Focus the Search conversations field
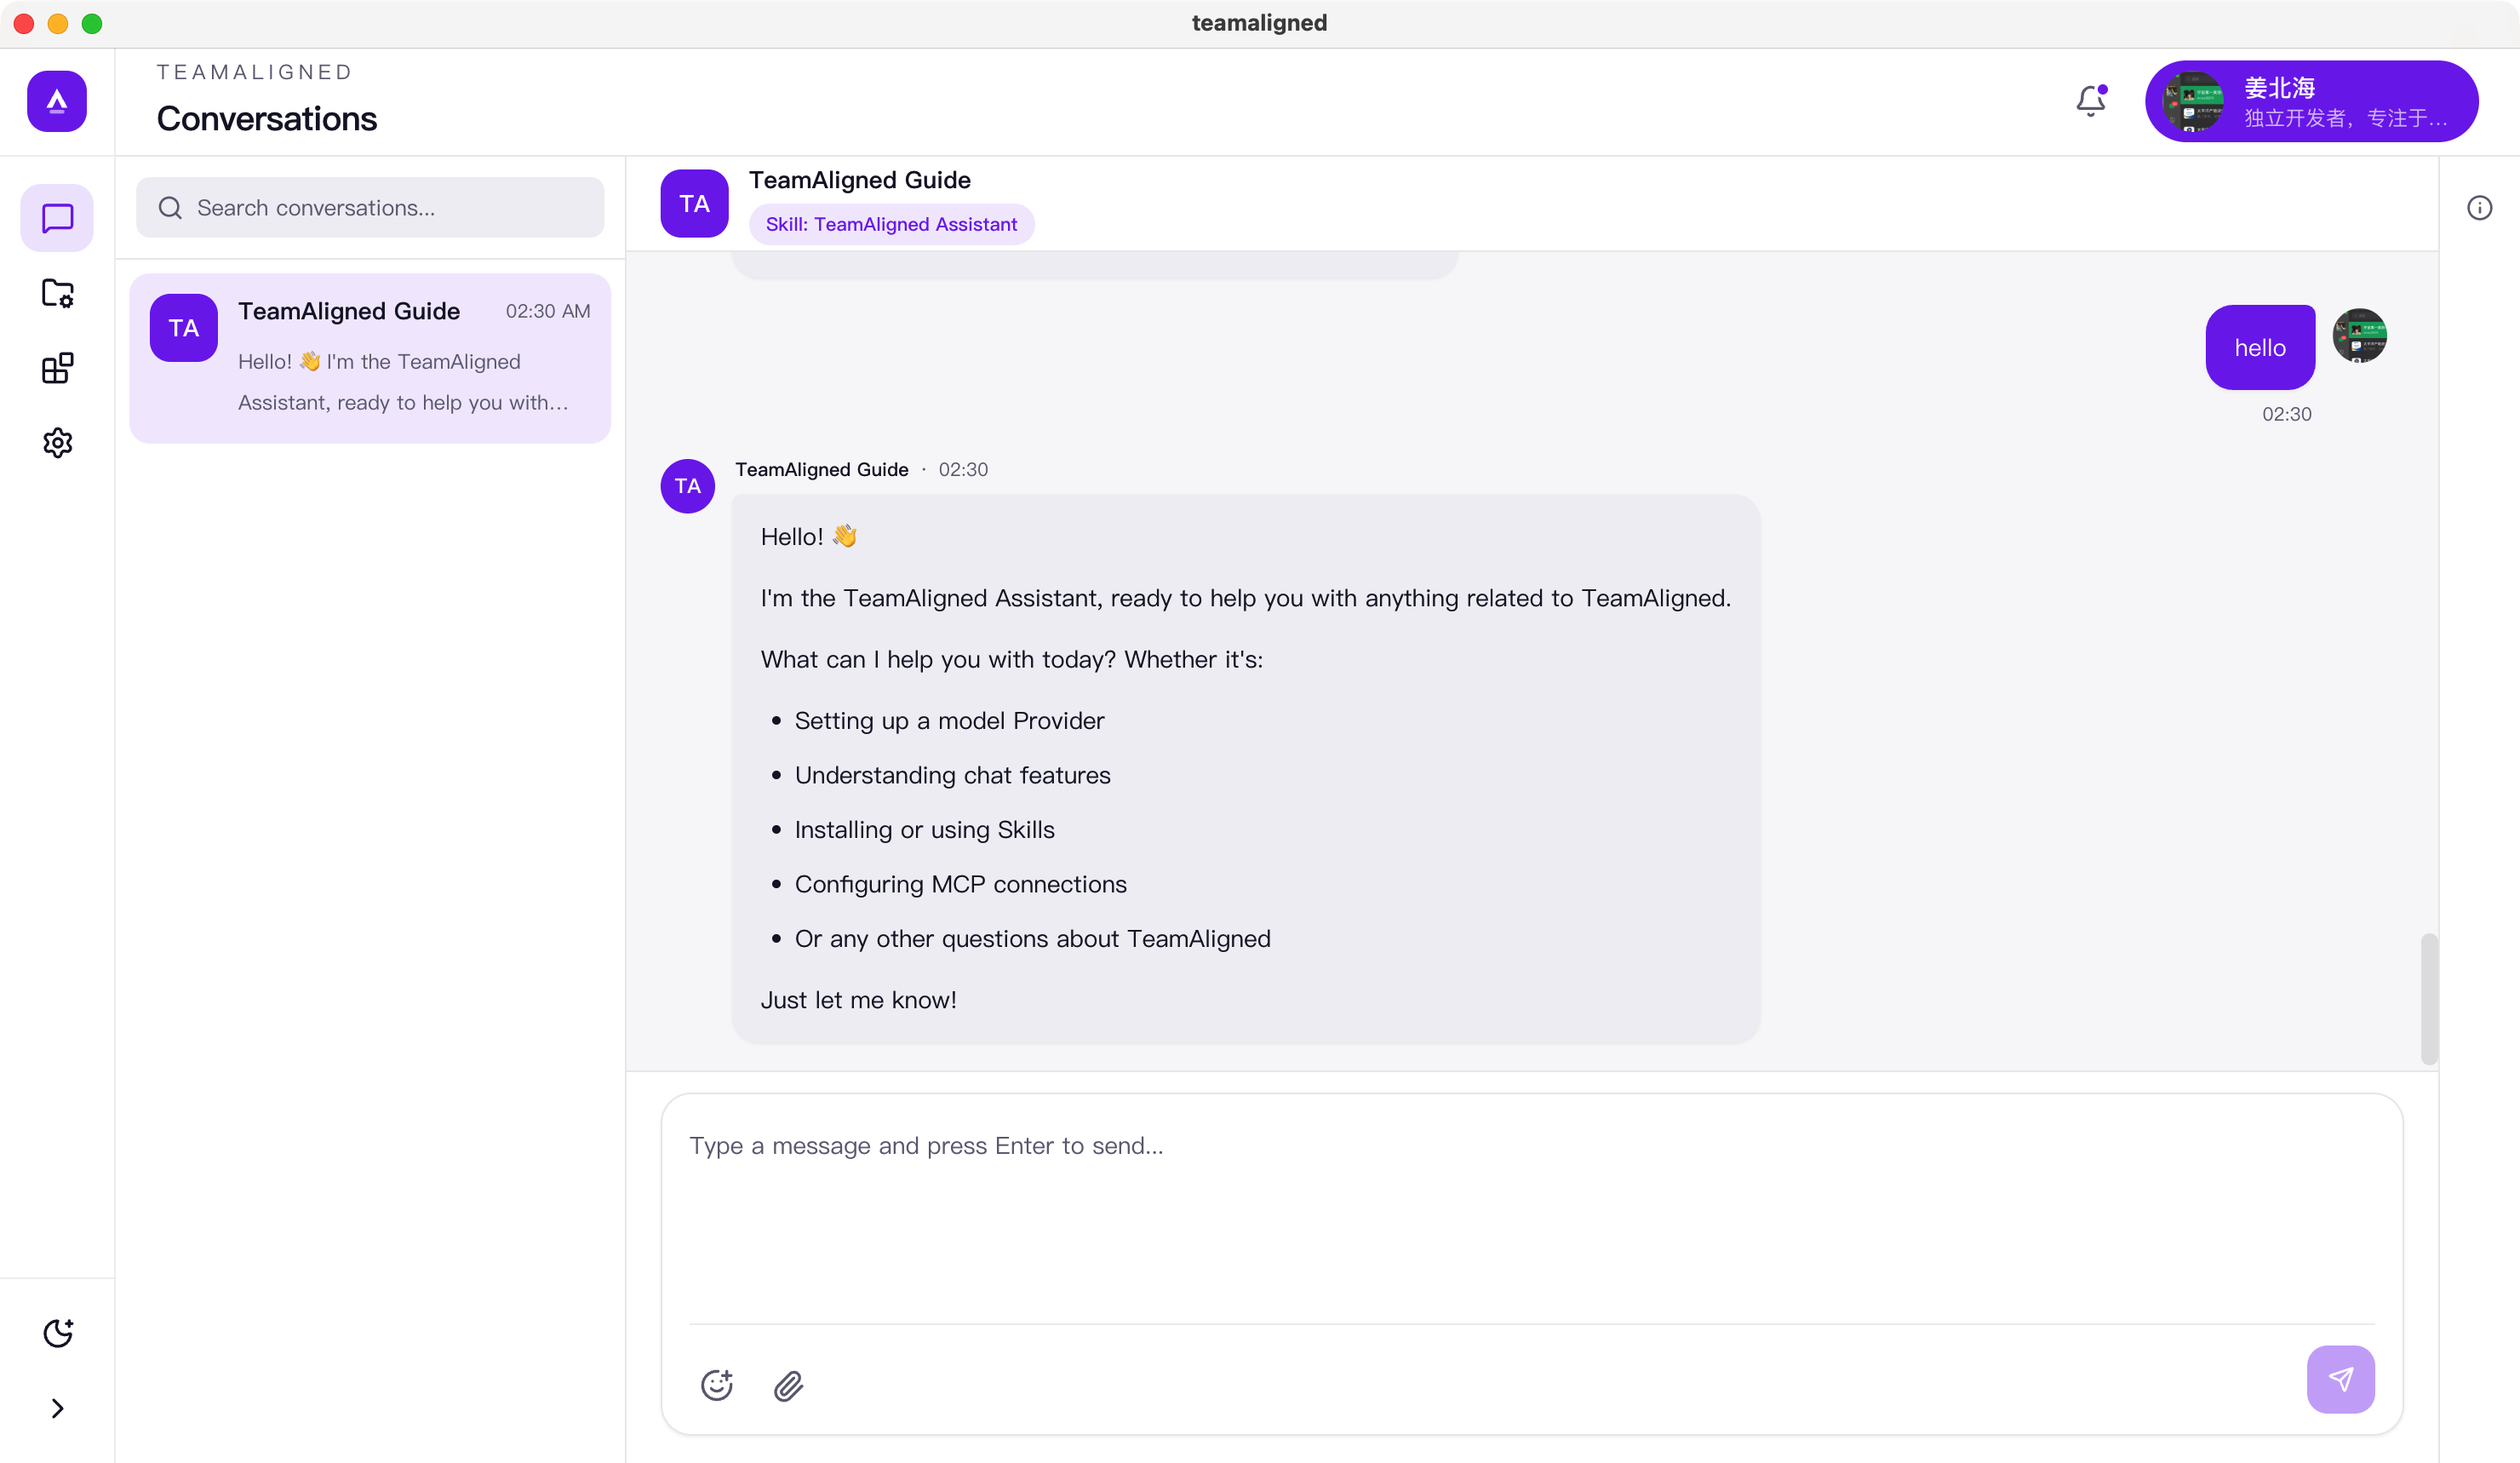 [x=370, y=208]
